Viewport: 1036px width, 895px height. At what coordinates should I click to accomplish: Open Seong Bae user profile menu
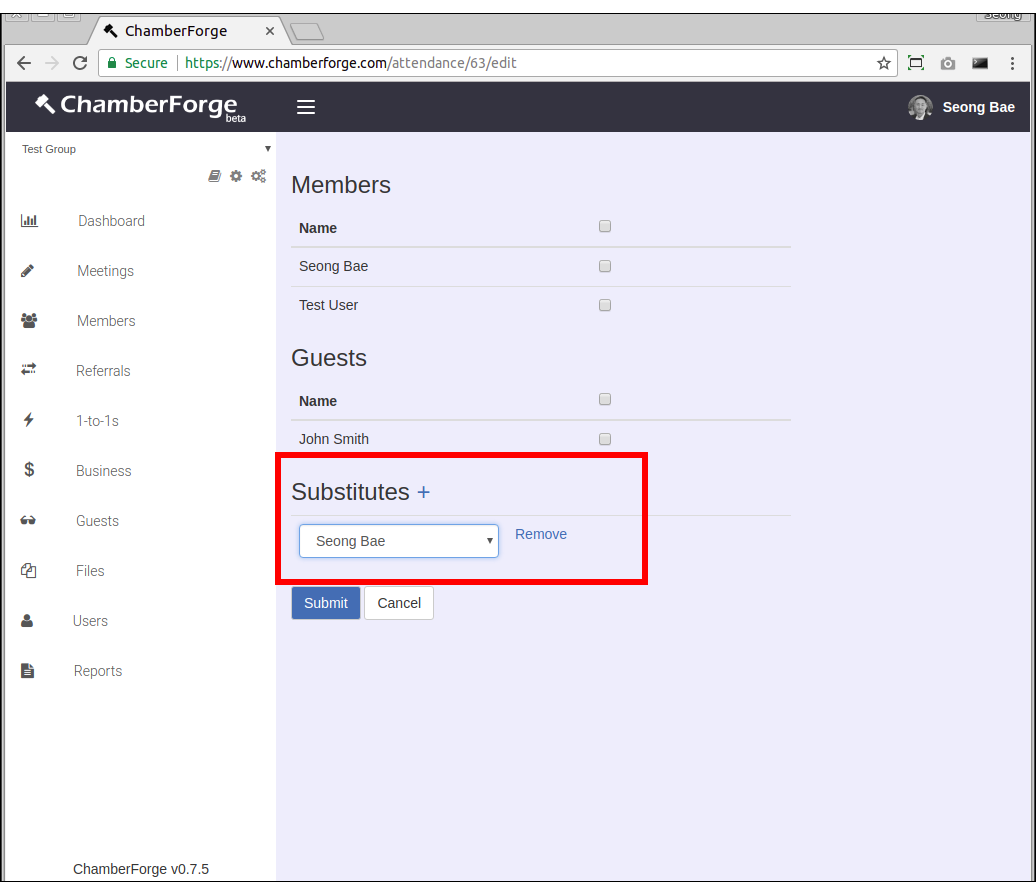pos(961,107)
